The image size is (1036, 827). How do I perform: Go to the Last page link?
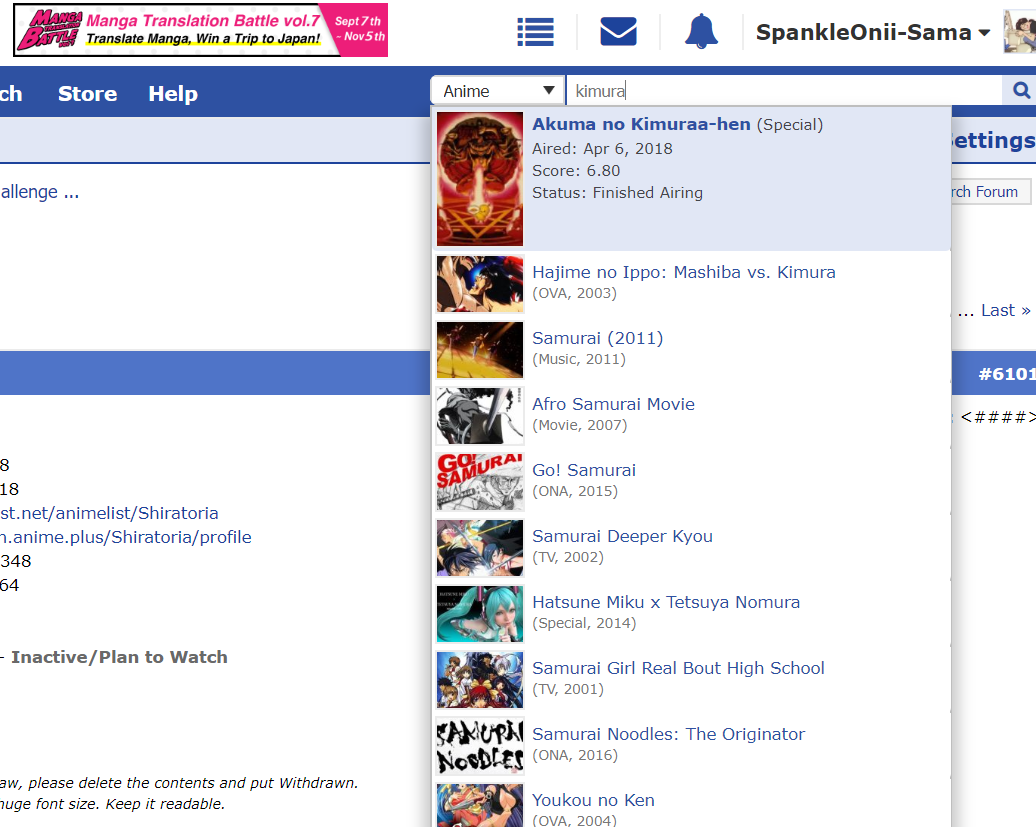1006,310
